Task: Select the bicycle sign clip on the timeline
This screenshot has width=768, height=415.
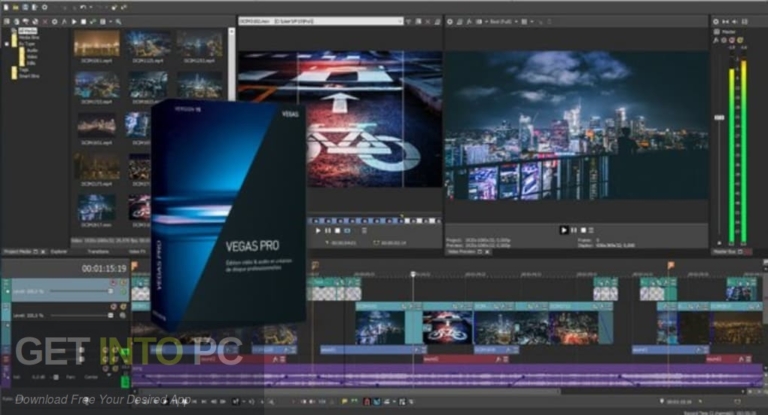Action: [448, 326]
